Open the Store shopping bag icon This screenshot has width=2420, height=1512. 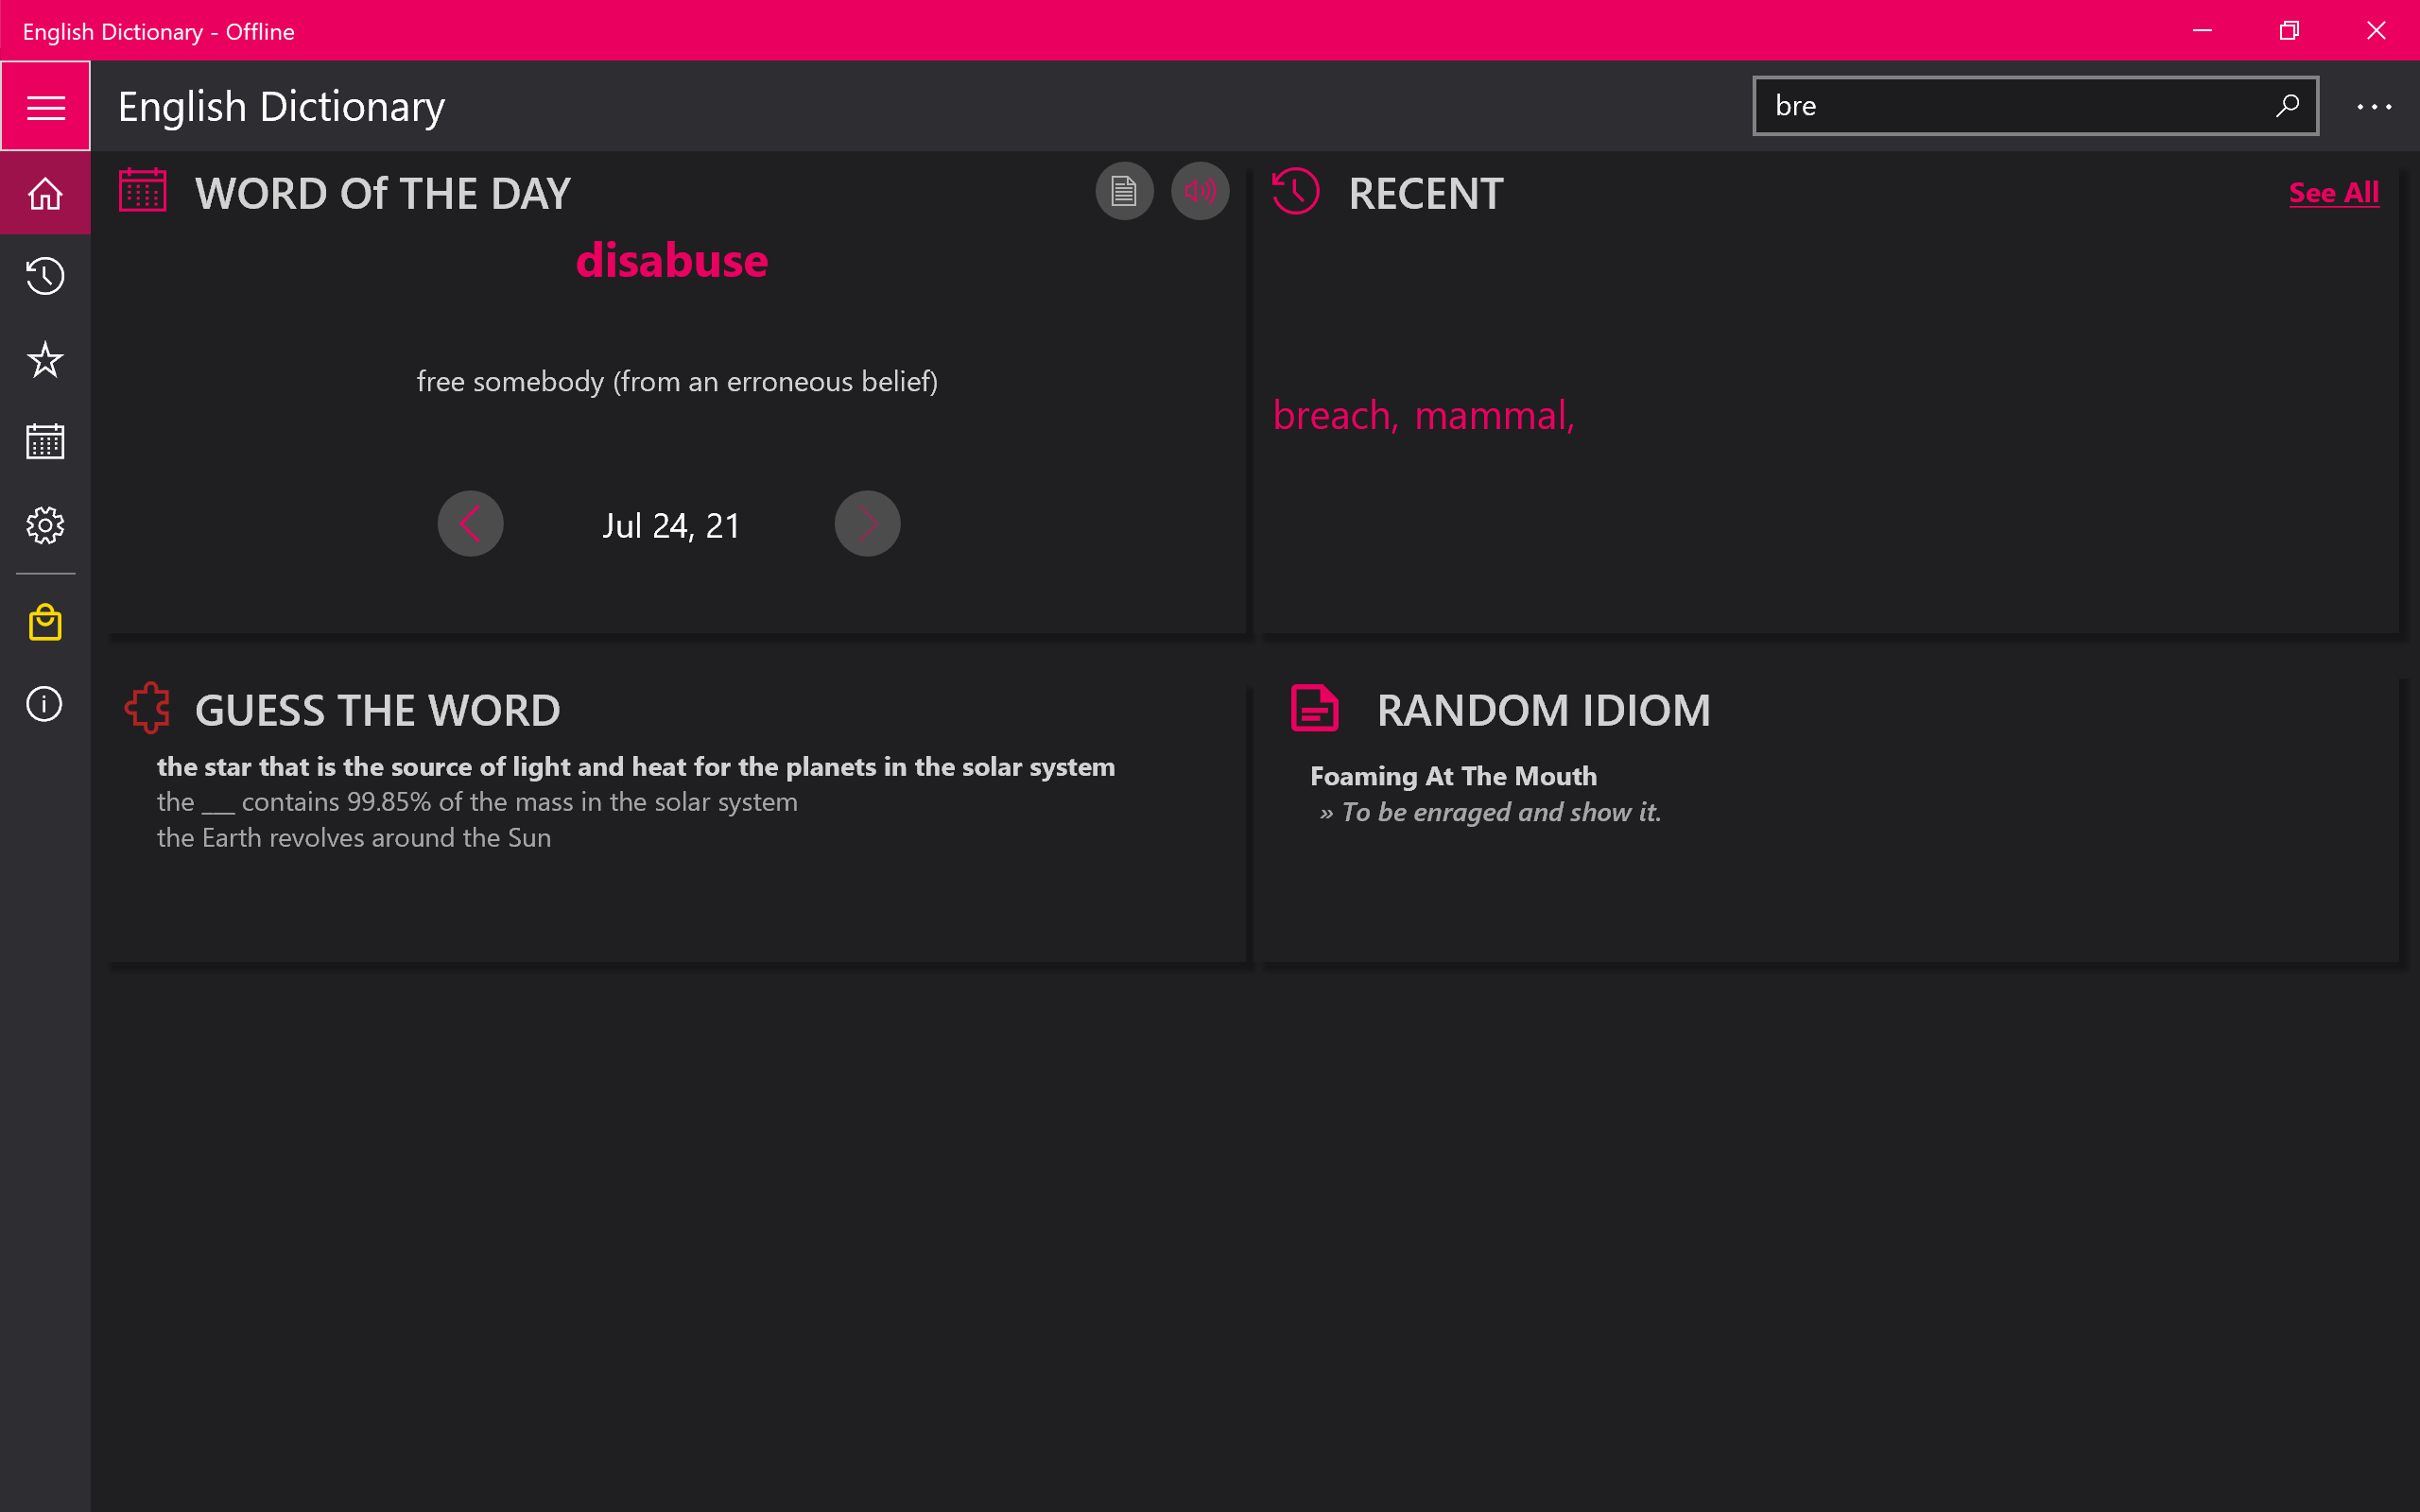point(45,622)
